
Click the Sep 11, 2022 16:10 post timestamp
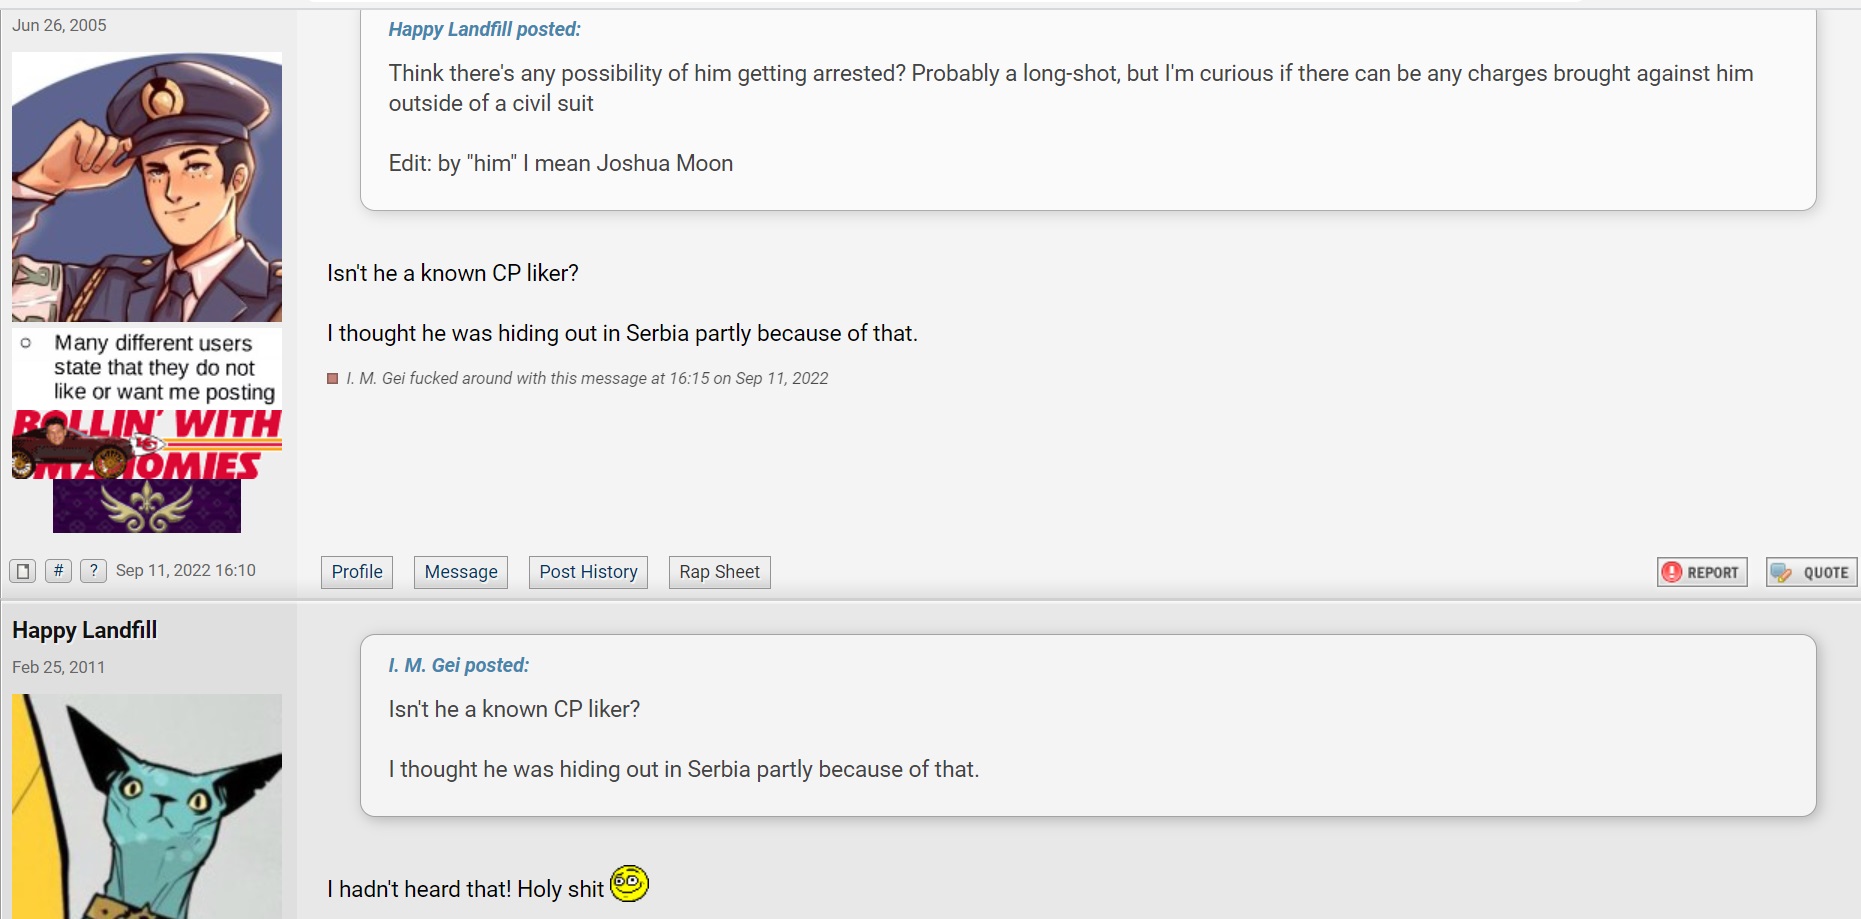point(186,571)
